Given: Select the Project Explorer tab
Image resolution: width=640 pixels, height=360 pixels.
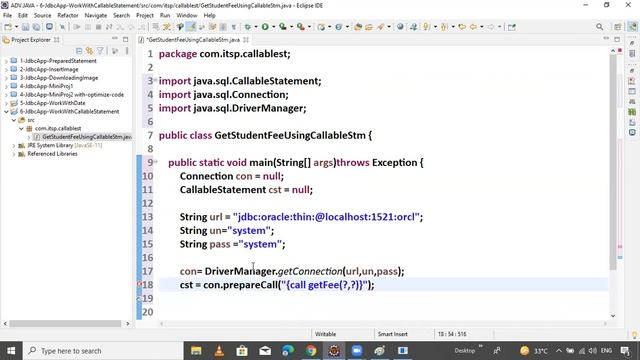Looking at the screenshot, I should [x=31, y=40].
